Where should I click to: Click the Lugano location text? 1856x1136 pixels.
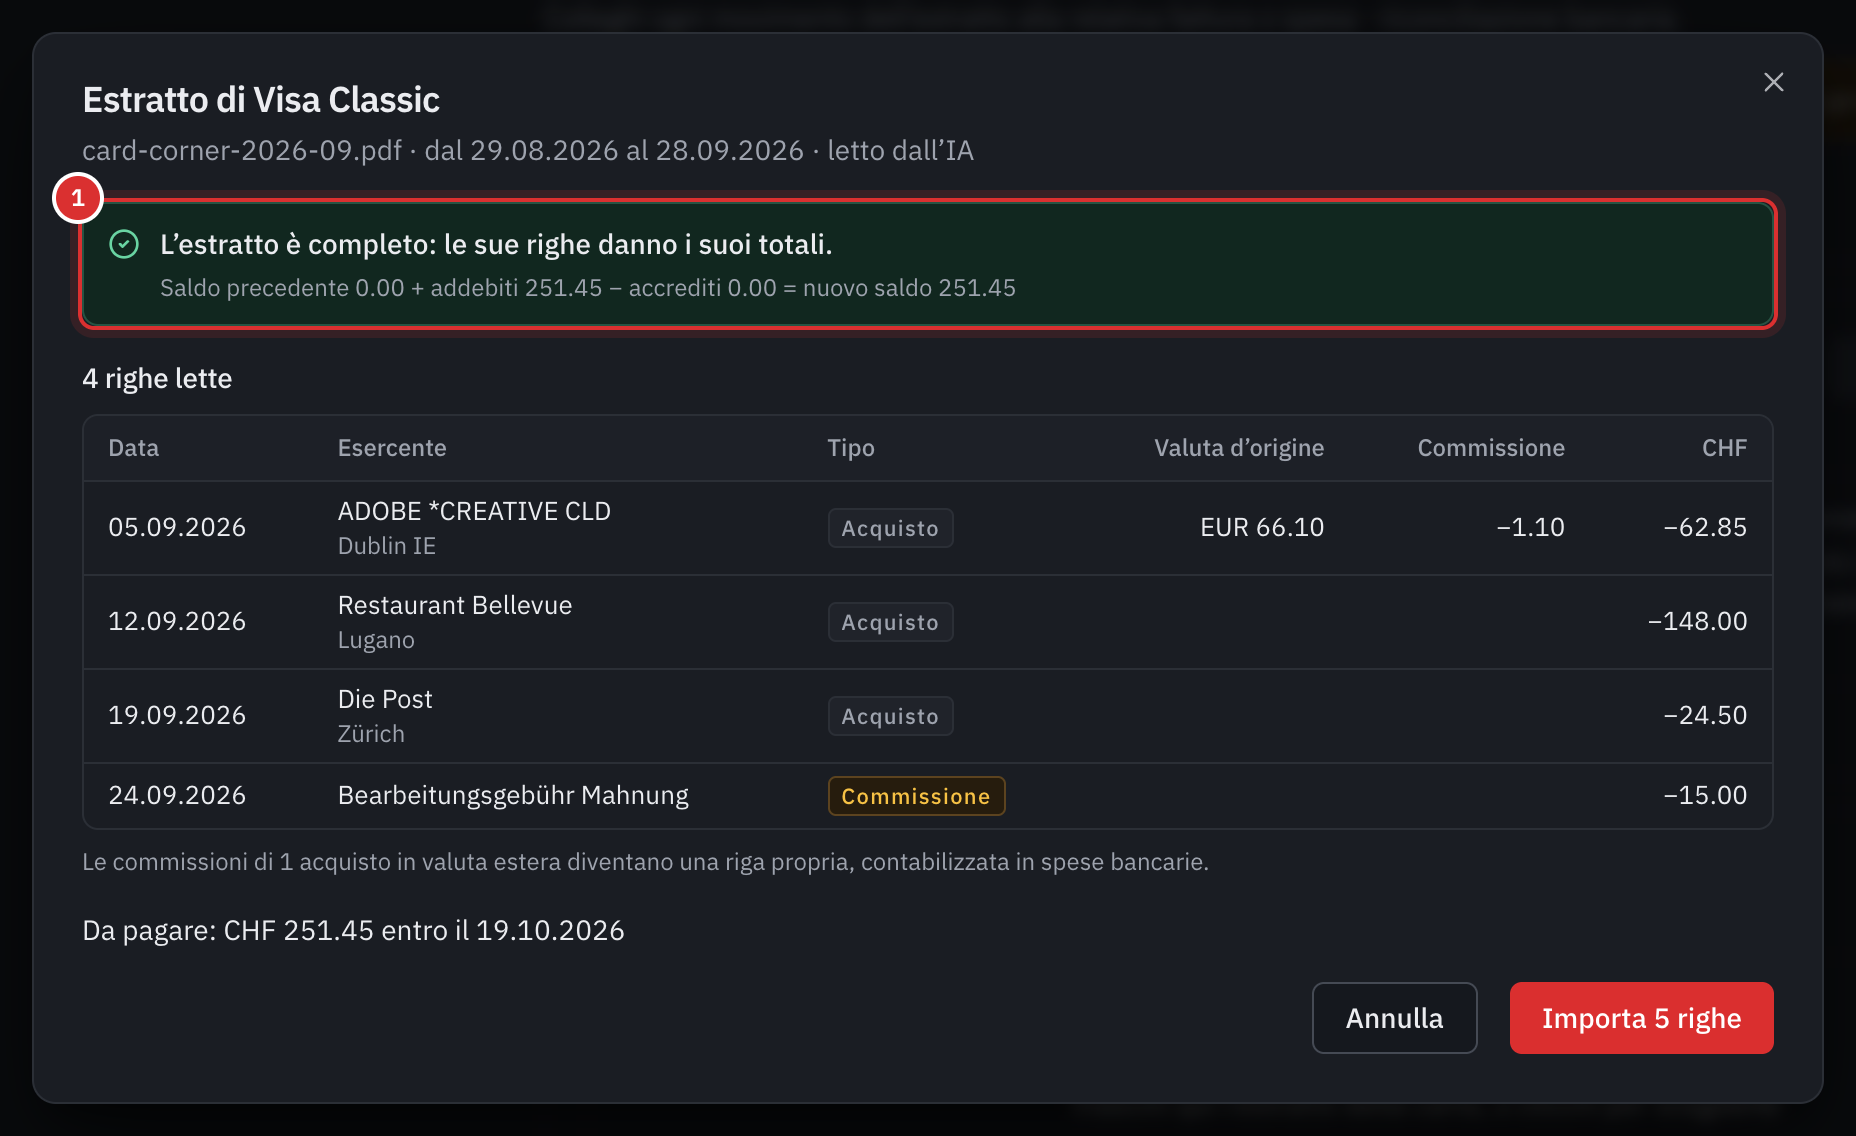(x=376, y=640)
